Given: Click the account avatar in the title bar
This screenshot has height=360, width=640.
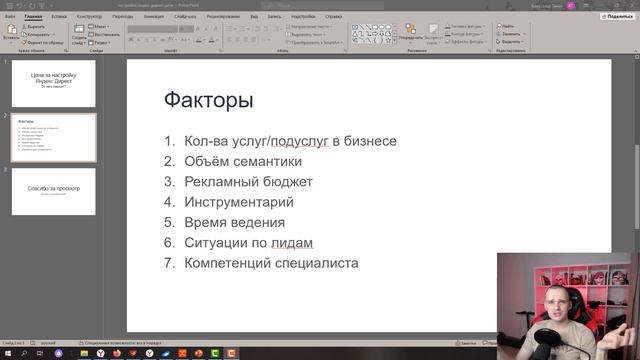Looking at the screenshot, I should (x=571, y=6).
